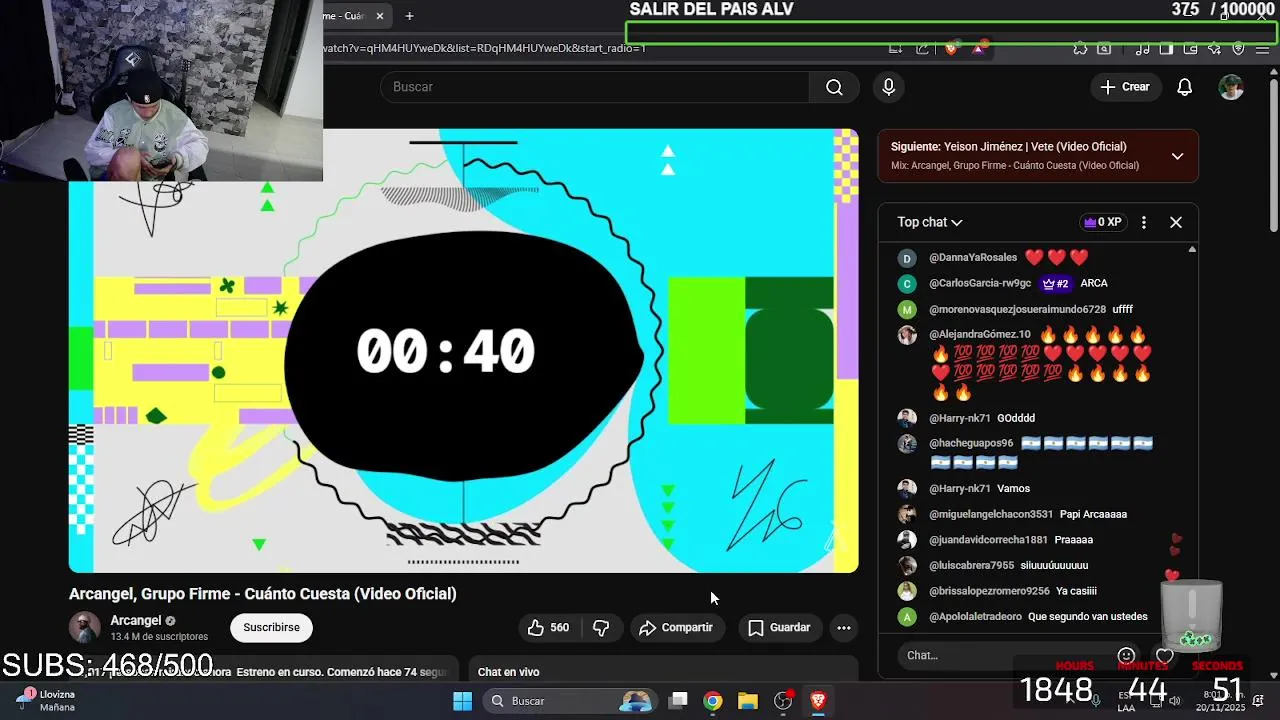Click username @luiscabrera7955 in chat
Image resolution: width=1280 pixels, height=720 pixels.
pyautogui.click(x=971, y=566)
